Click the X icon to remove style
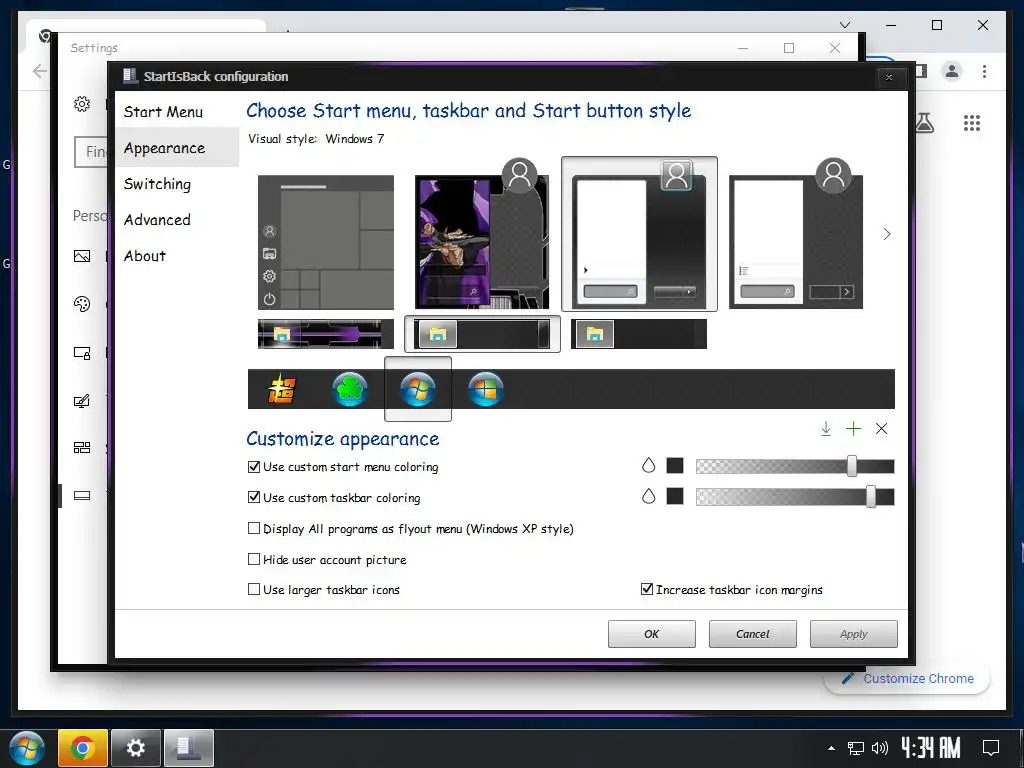Screen dimensions: 1024x768 [882, 429]
